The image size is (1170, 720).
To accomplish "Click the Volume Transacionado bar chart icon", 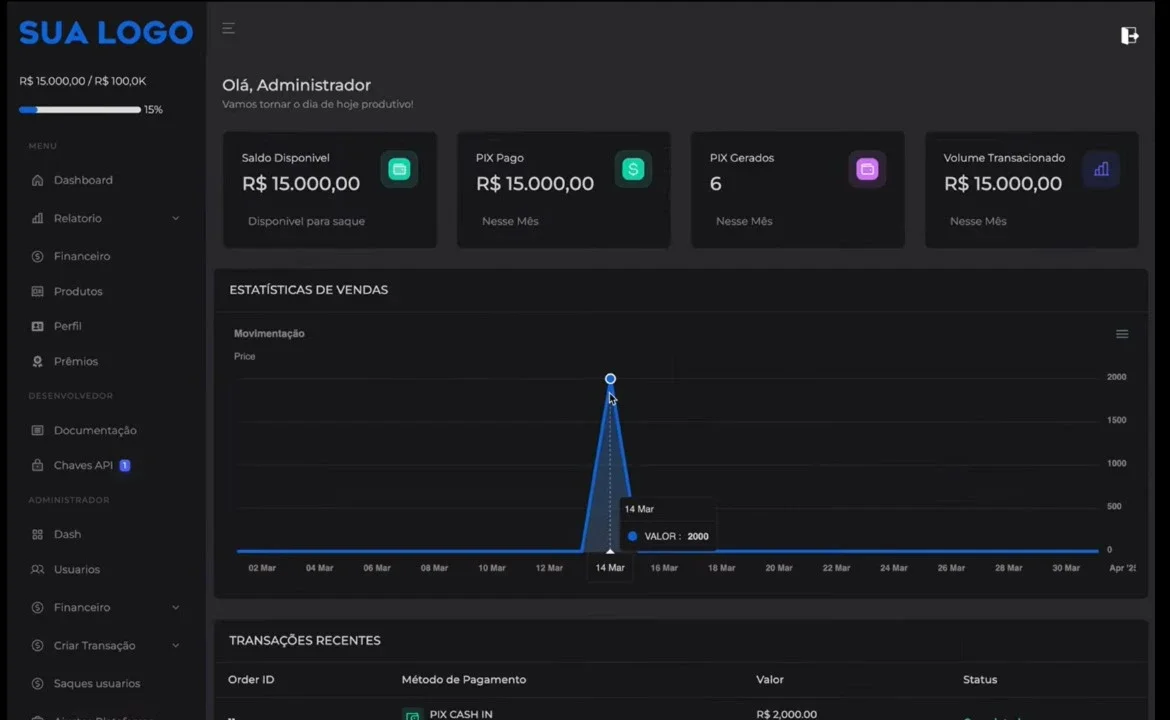I will [x=1101, y=169].
